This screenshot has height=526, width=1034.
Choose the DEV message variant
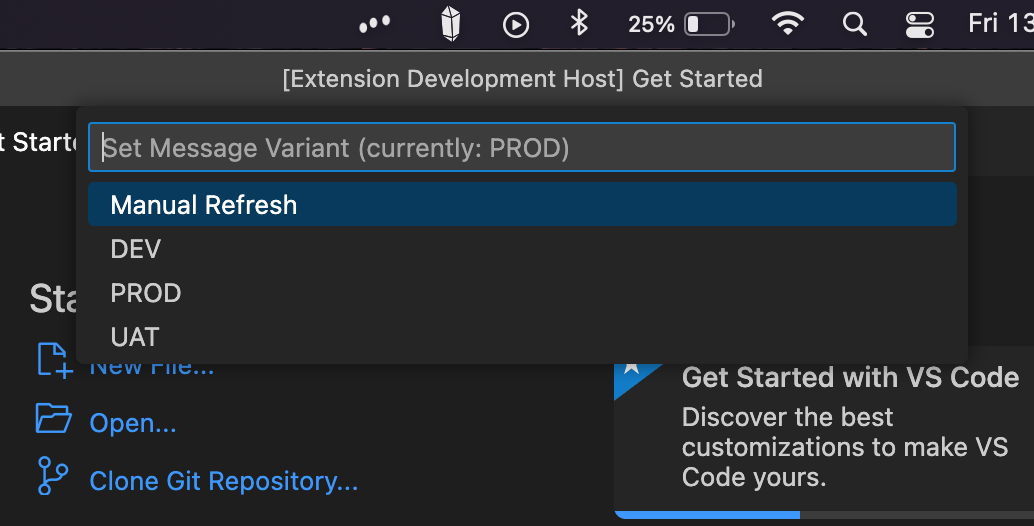tap(522, 248)
